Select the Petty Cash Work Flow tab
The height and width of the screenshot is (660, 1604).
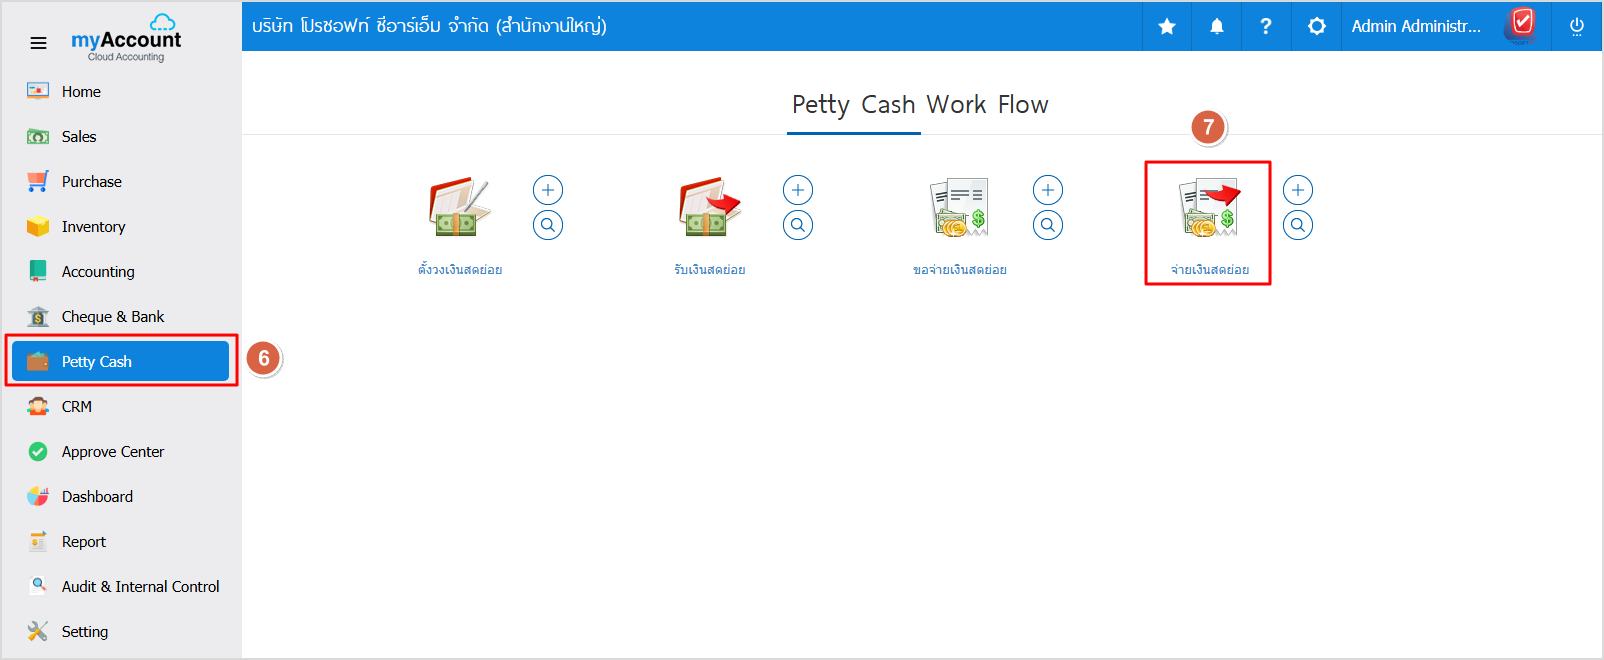pos(919,105)
